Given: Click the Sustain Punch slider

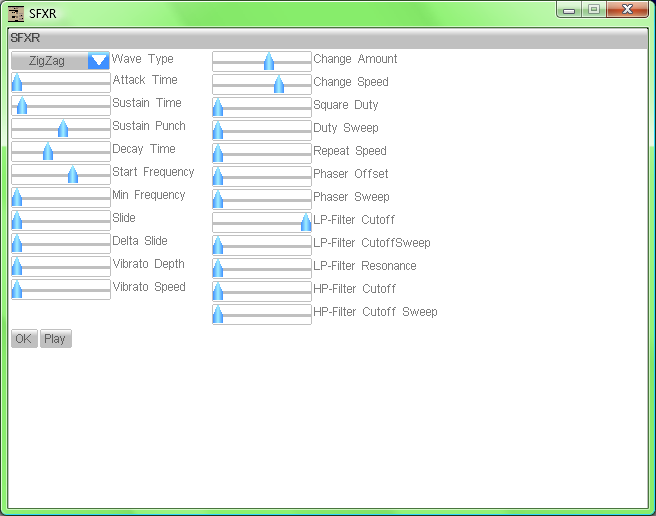Looking at the screenshot, I should click(61, 128).
